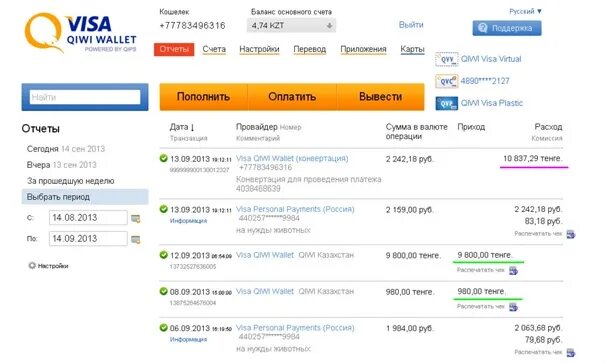Click the Расход column header
Image resolution: width=604 pixels, height=363 pixels.
click(548, 127)
